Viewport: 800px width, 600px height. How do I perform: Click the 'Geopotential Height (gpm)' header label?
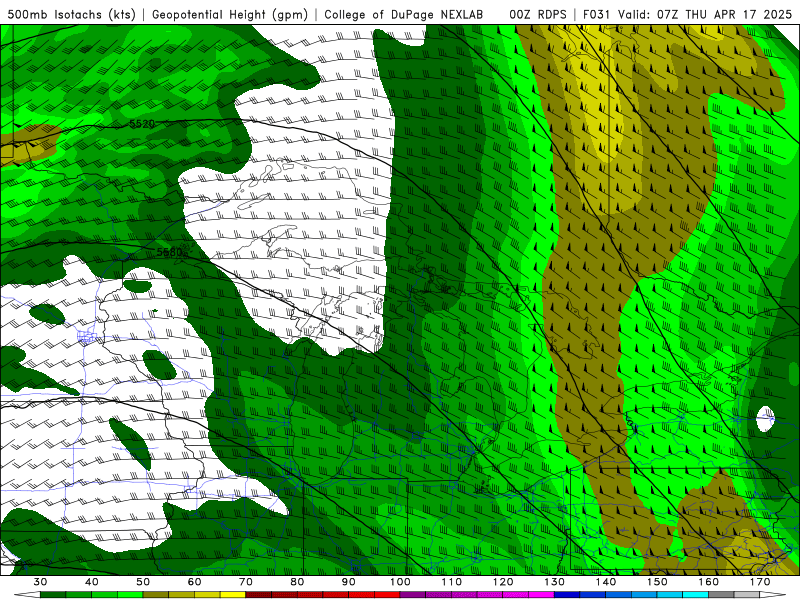[230, 14]
